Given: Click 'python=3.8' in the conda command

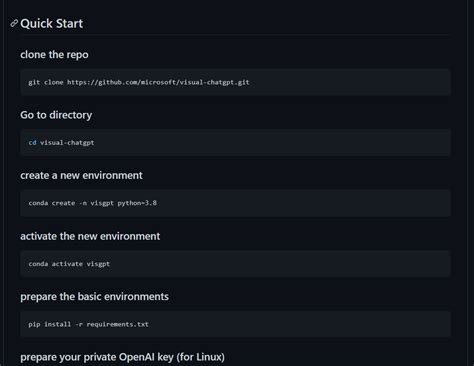Looking at the screenshot, I should coord(137,203).
